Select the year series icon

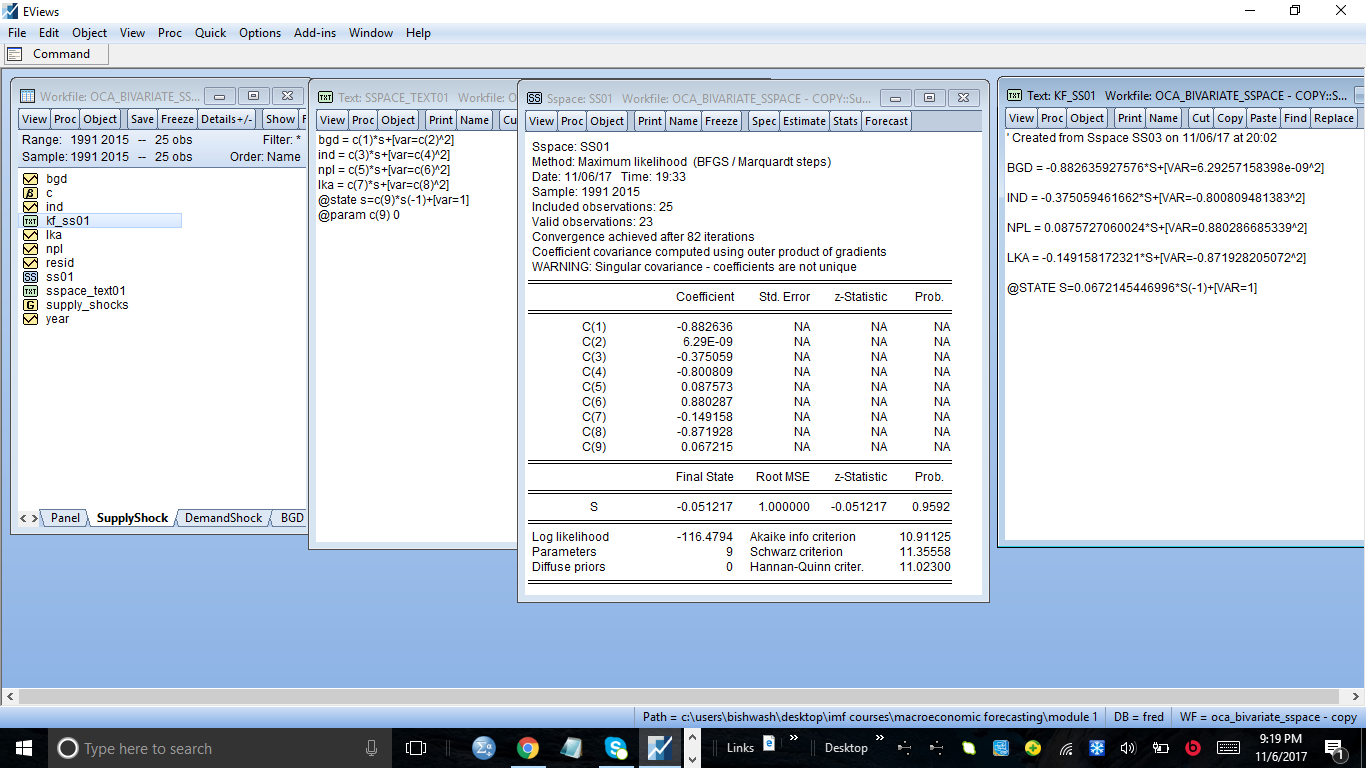[30, 319]
